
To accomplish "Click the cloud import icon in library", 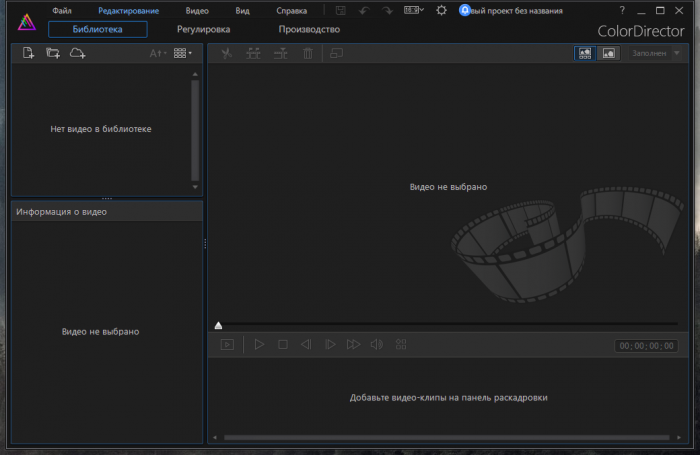I will [x=77, y=53].
